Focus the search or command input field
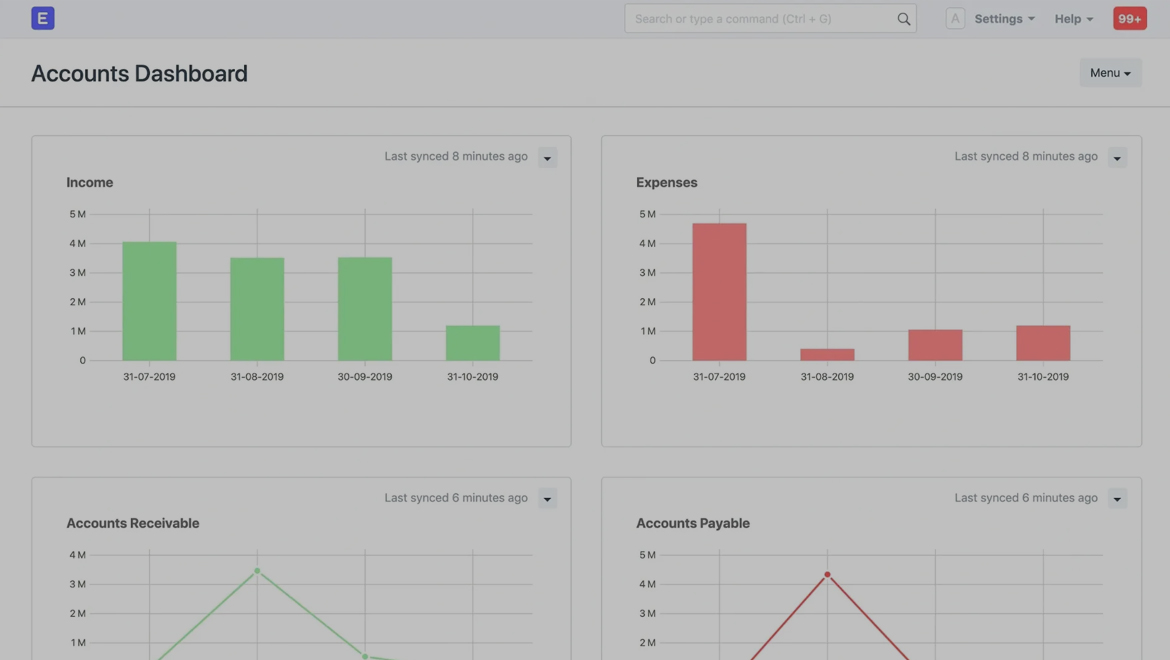This screenshot has height=660, width=1170. 760,19
